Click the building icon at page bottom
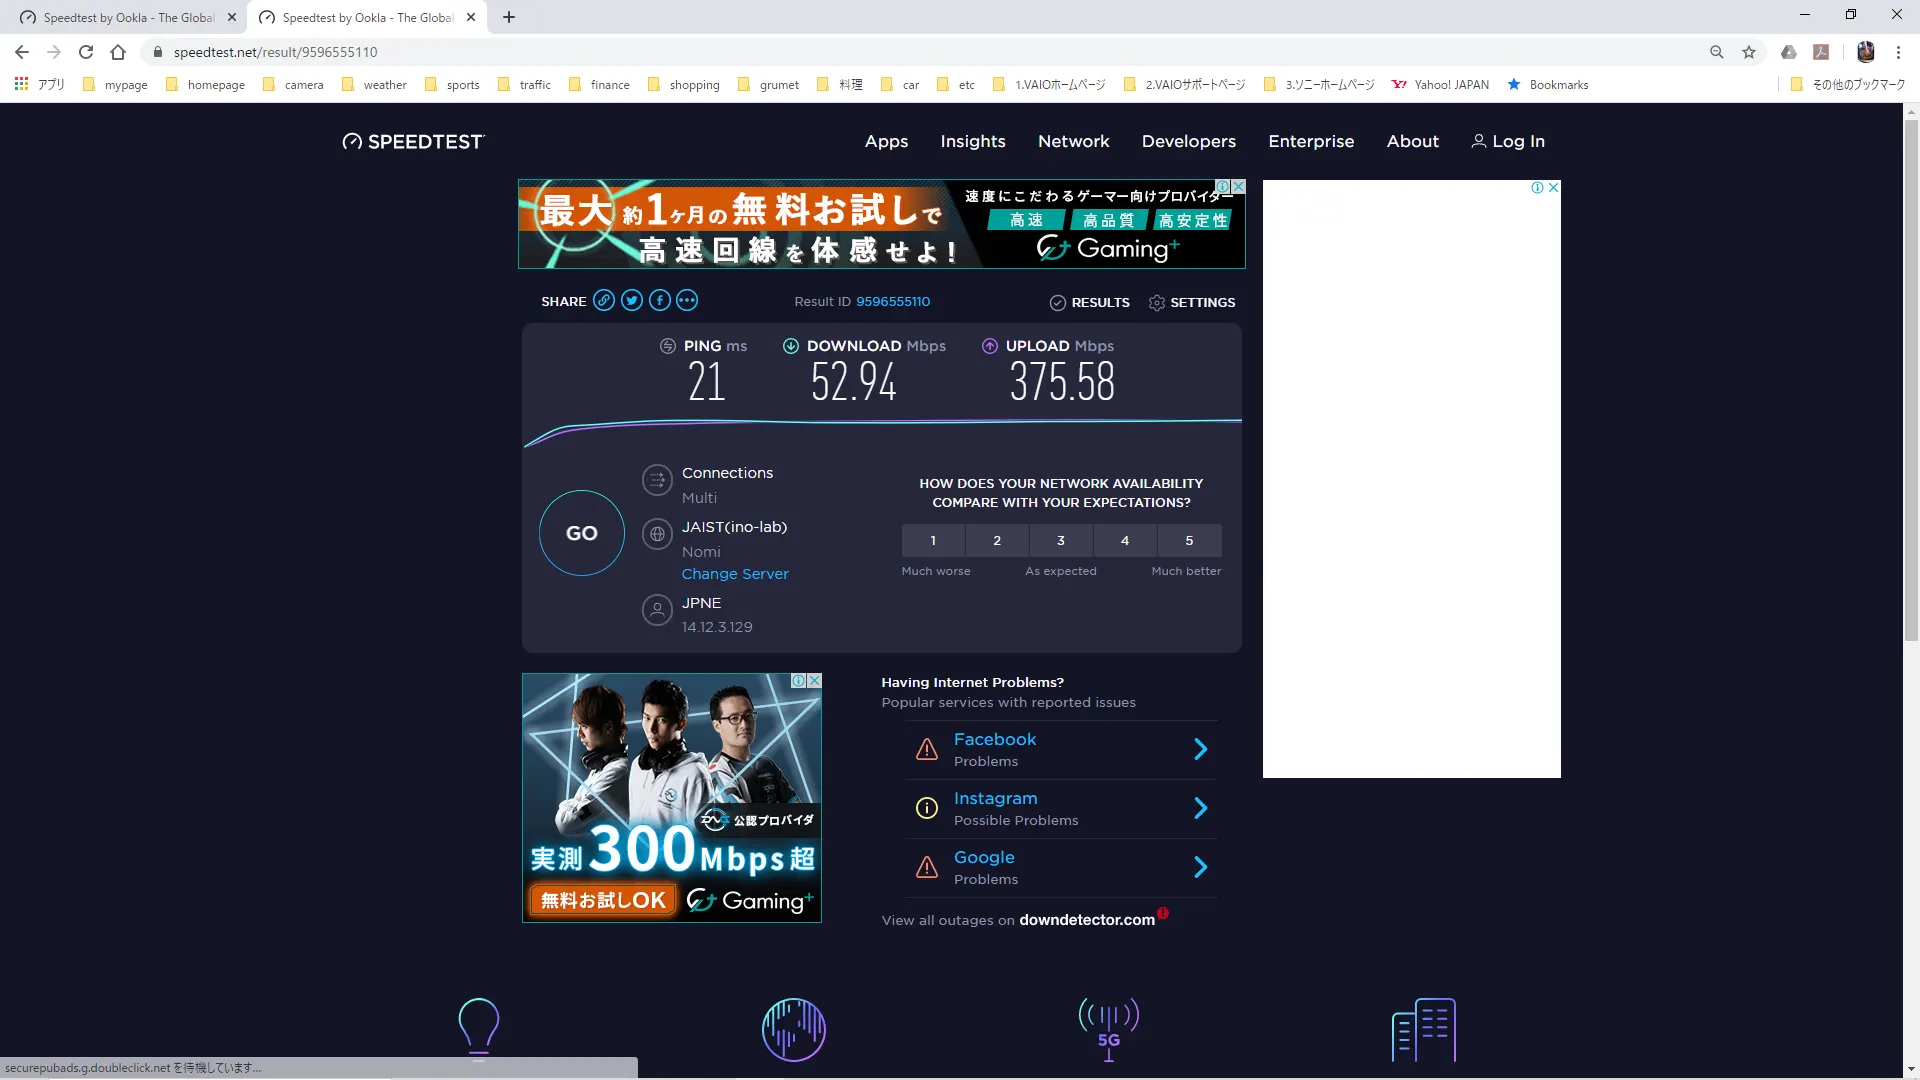This screenshot has height=1080, width=1920. [1424, 1029]
